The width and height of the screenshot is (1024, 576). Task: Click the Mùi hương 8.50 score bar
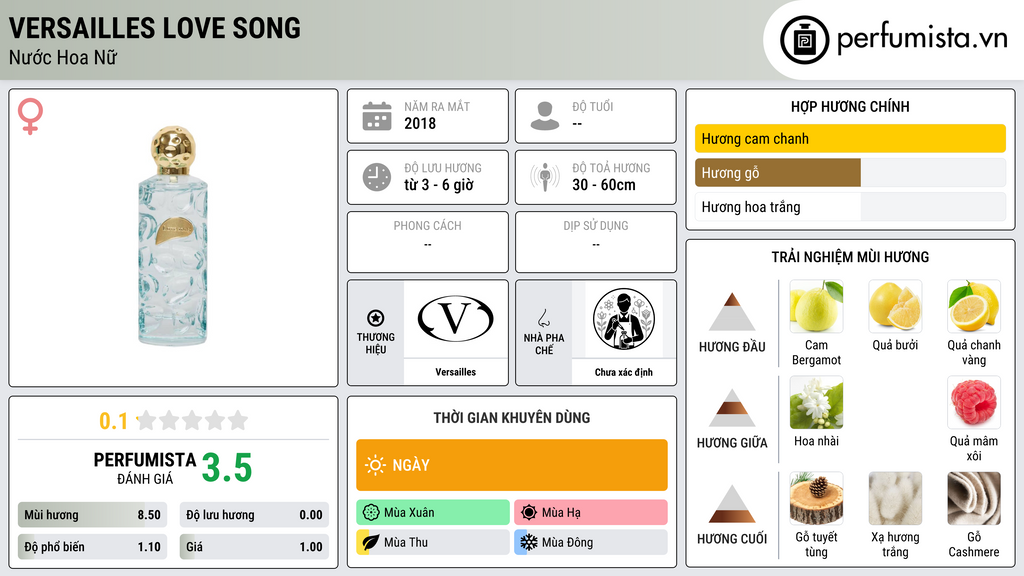[92, 515]
